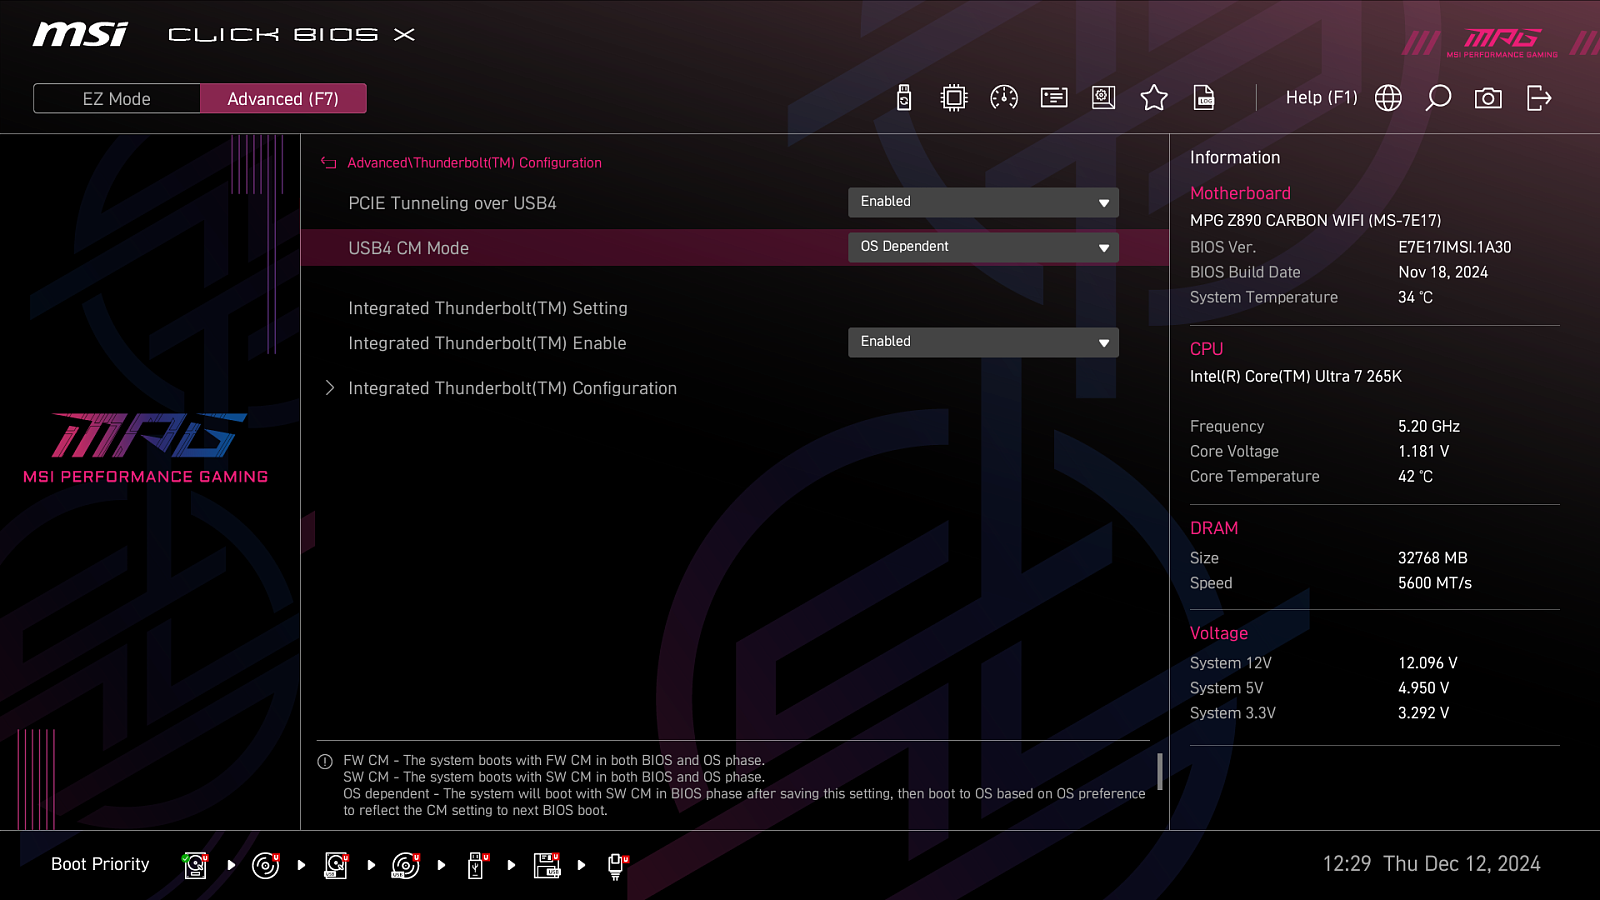The width and height of the screenshot is (1600, 900).
Task: Click the Boot Priority label
Action: (x=100, y=864)
